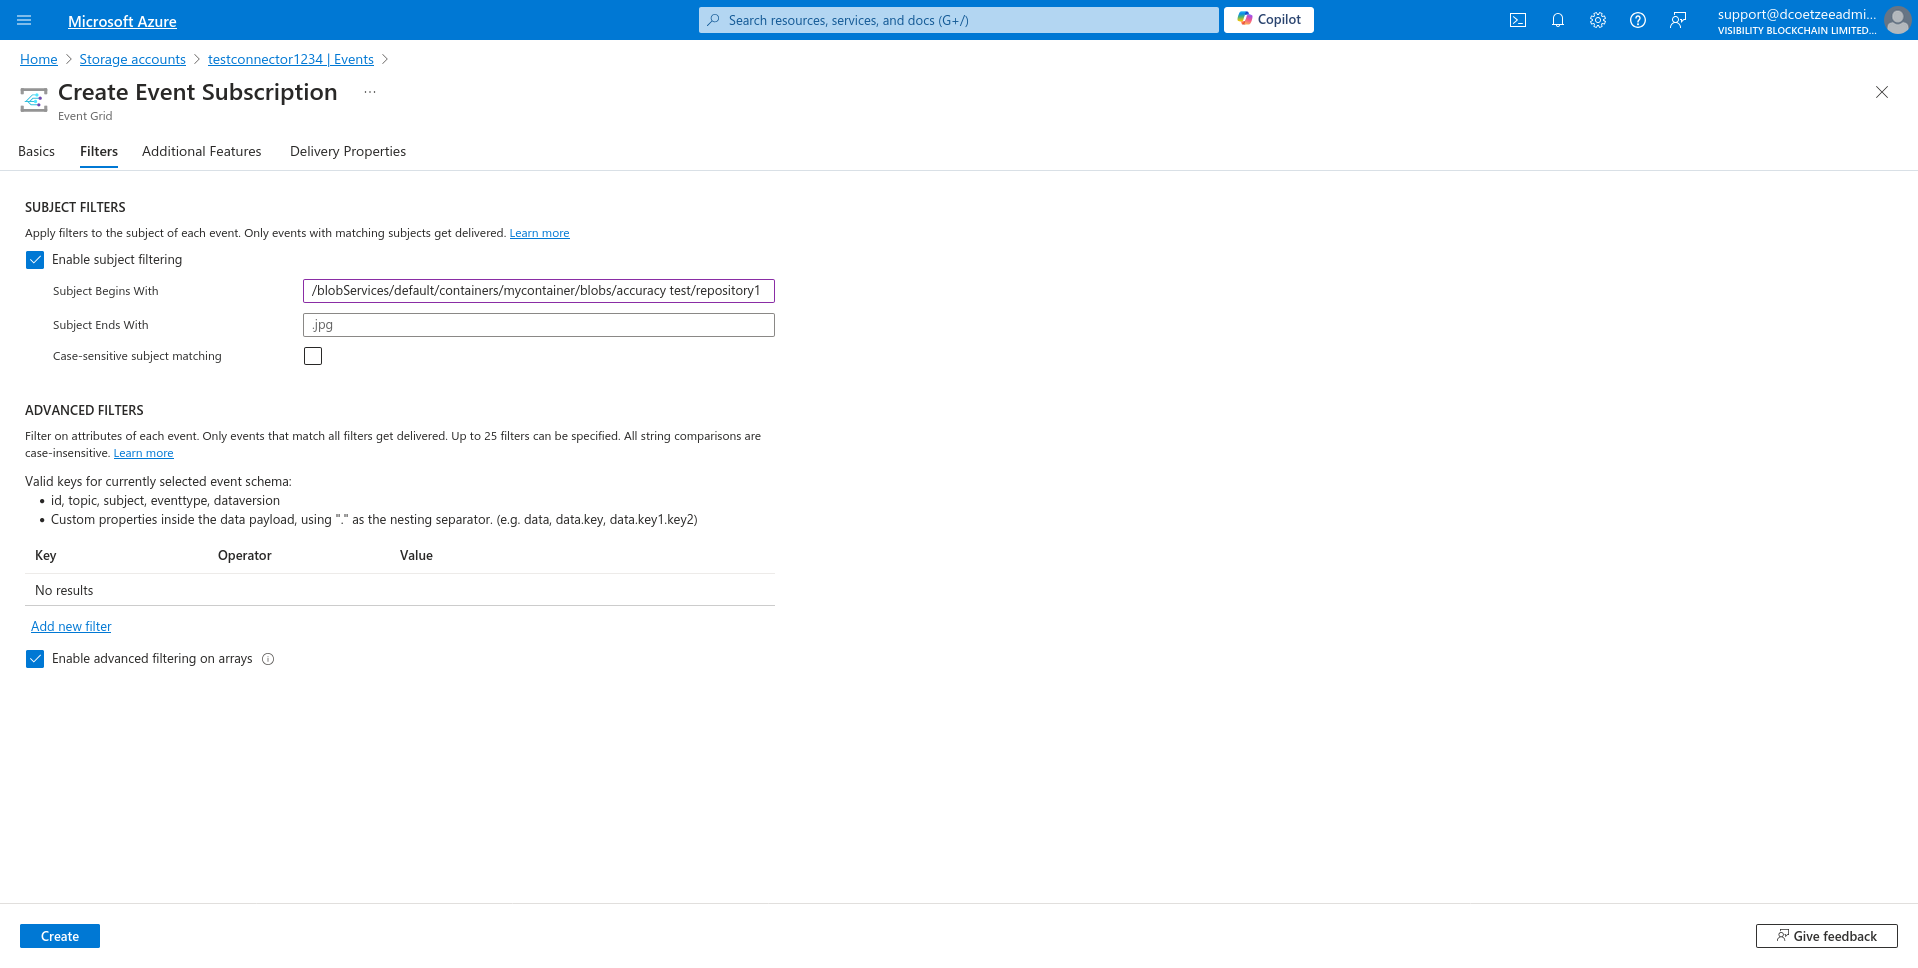Open portal settings gear

[x=1597, y=20]
